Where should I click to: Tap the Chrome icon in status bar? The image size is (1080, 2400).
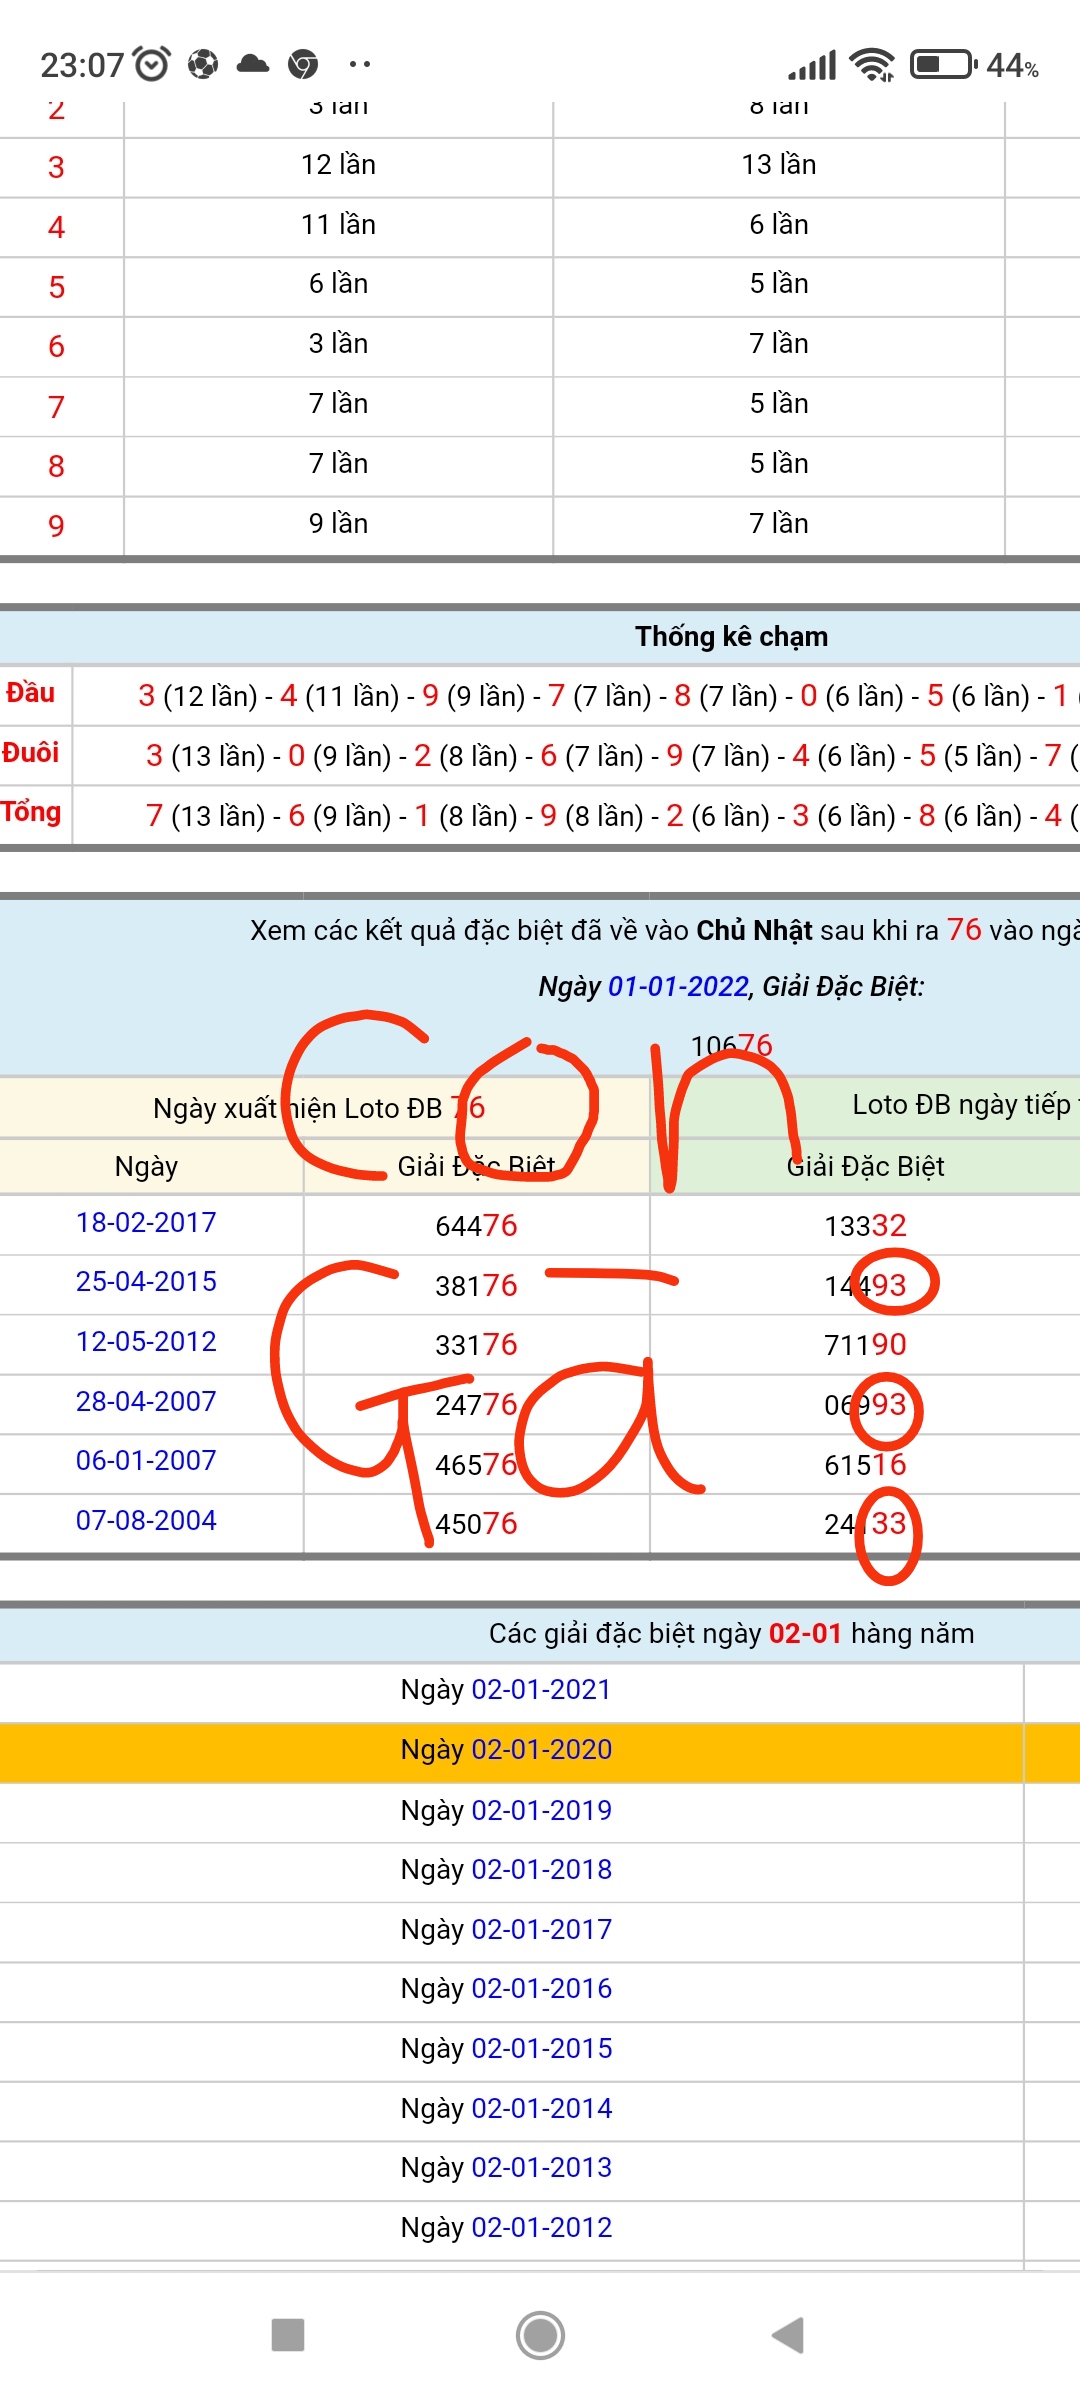(x=303, y=65)
